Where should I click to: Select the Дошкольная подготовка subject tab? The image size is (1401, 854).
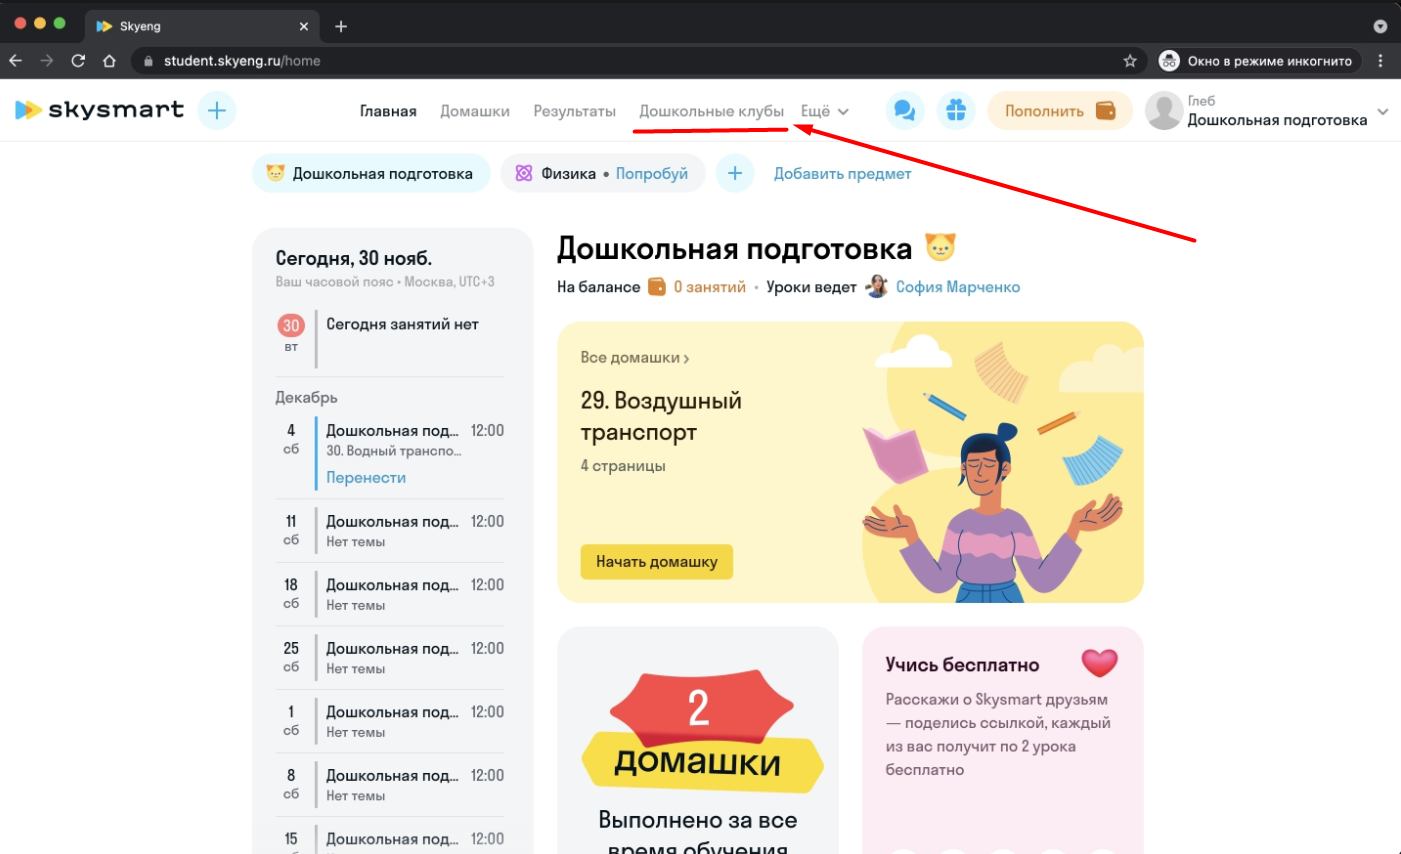click(x=371, y=173)
